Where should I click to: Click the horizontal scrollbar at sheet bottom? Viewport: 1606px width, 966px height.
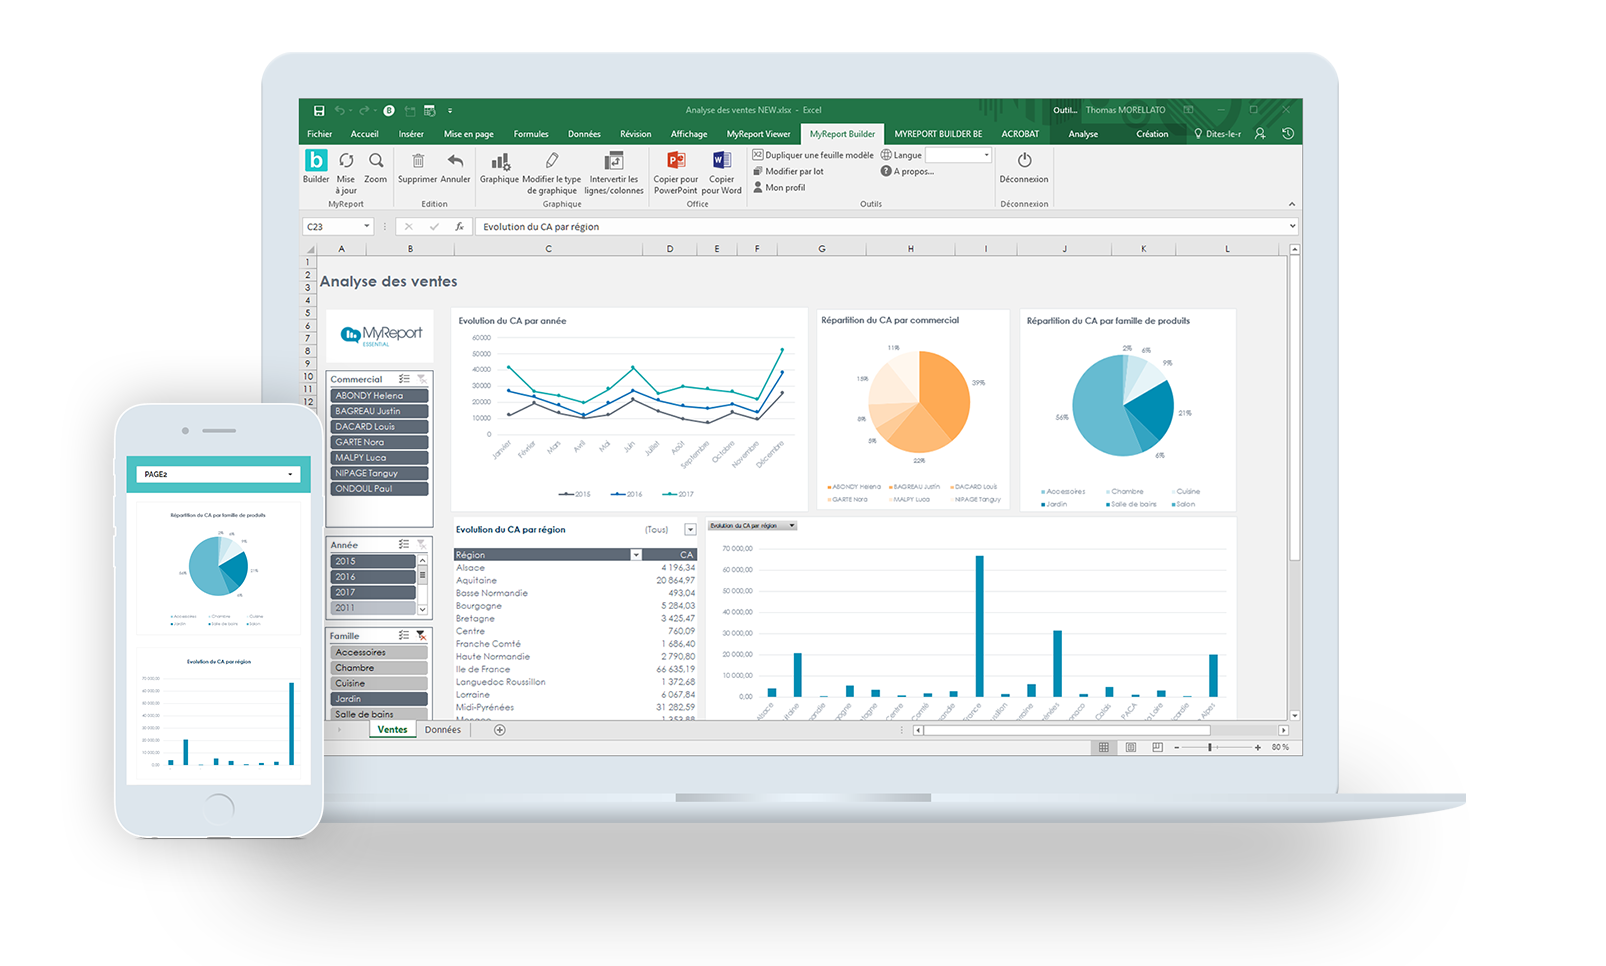[1066, 730]
